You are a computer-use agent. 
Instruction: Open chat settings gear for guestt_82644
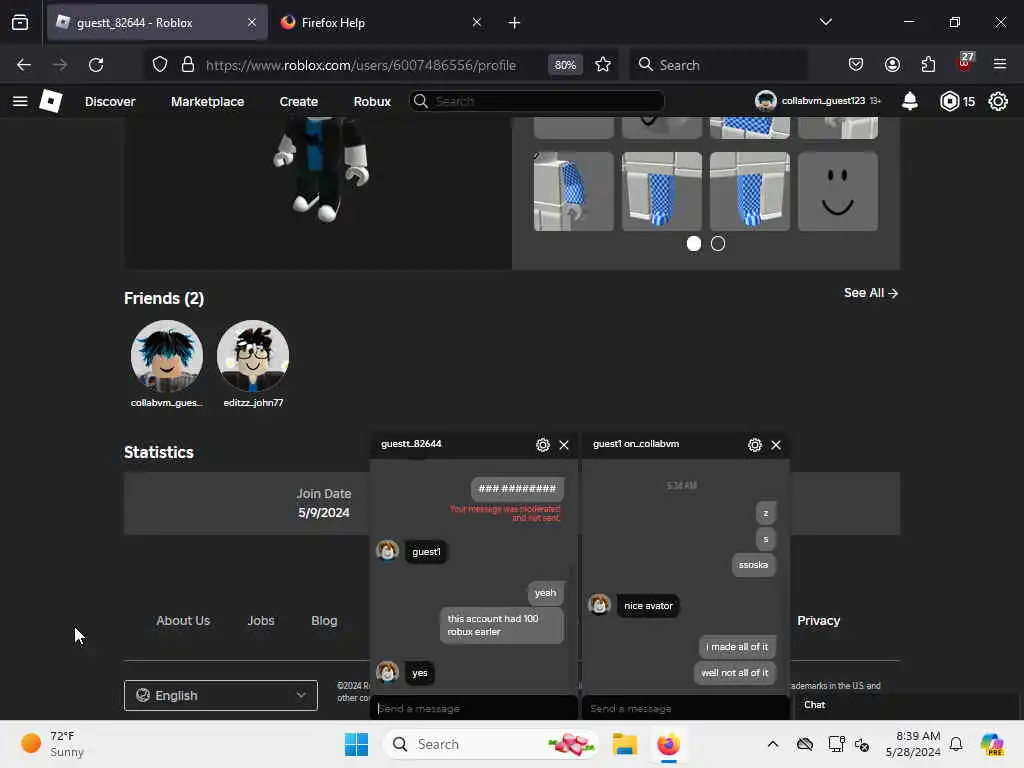click(543, 445)
